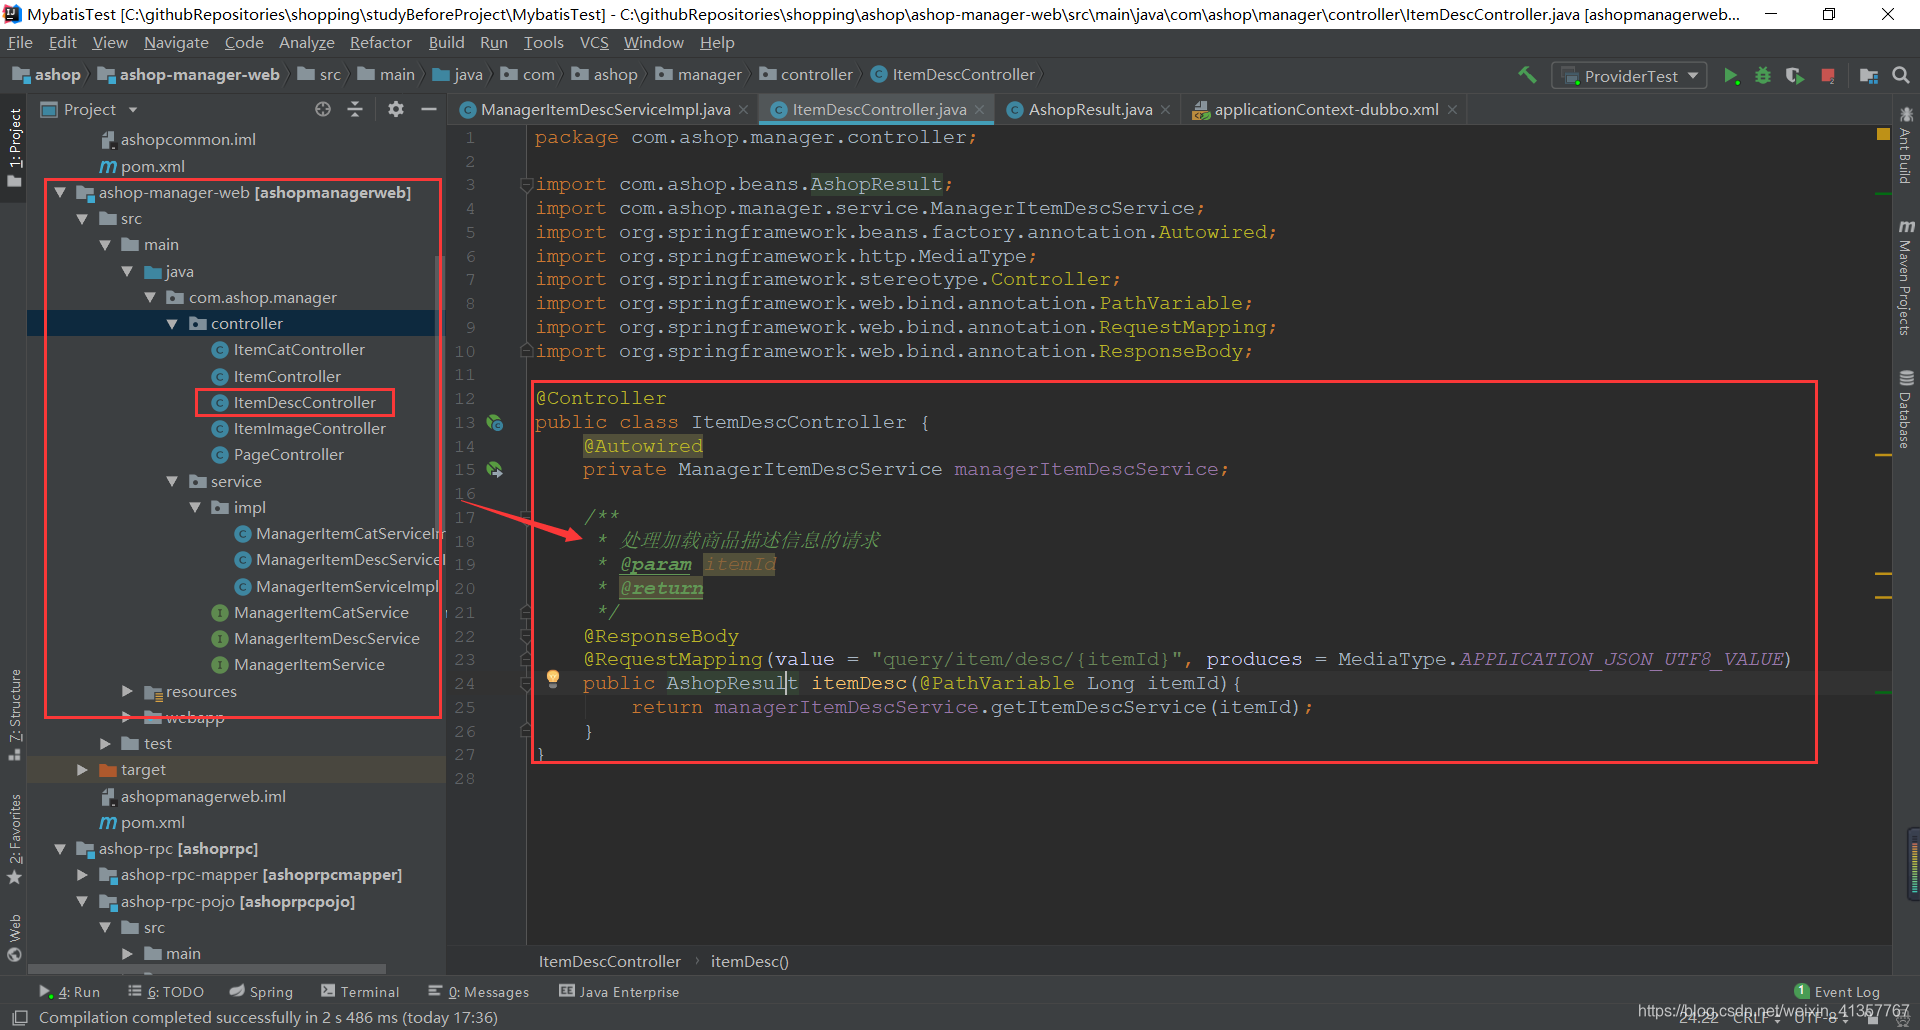Click itemDesc() in editor breadcrumb
Image resolution: width=1920 pixels, height=1030 pixels.
(x=749, y=962)
